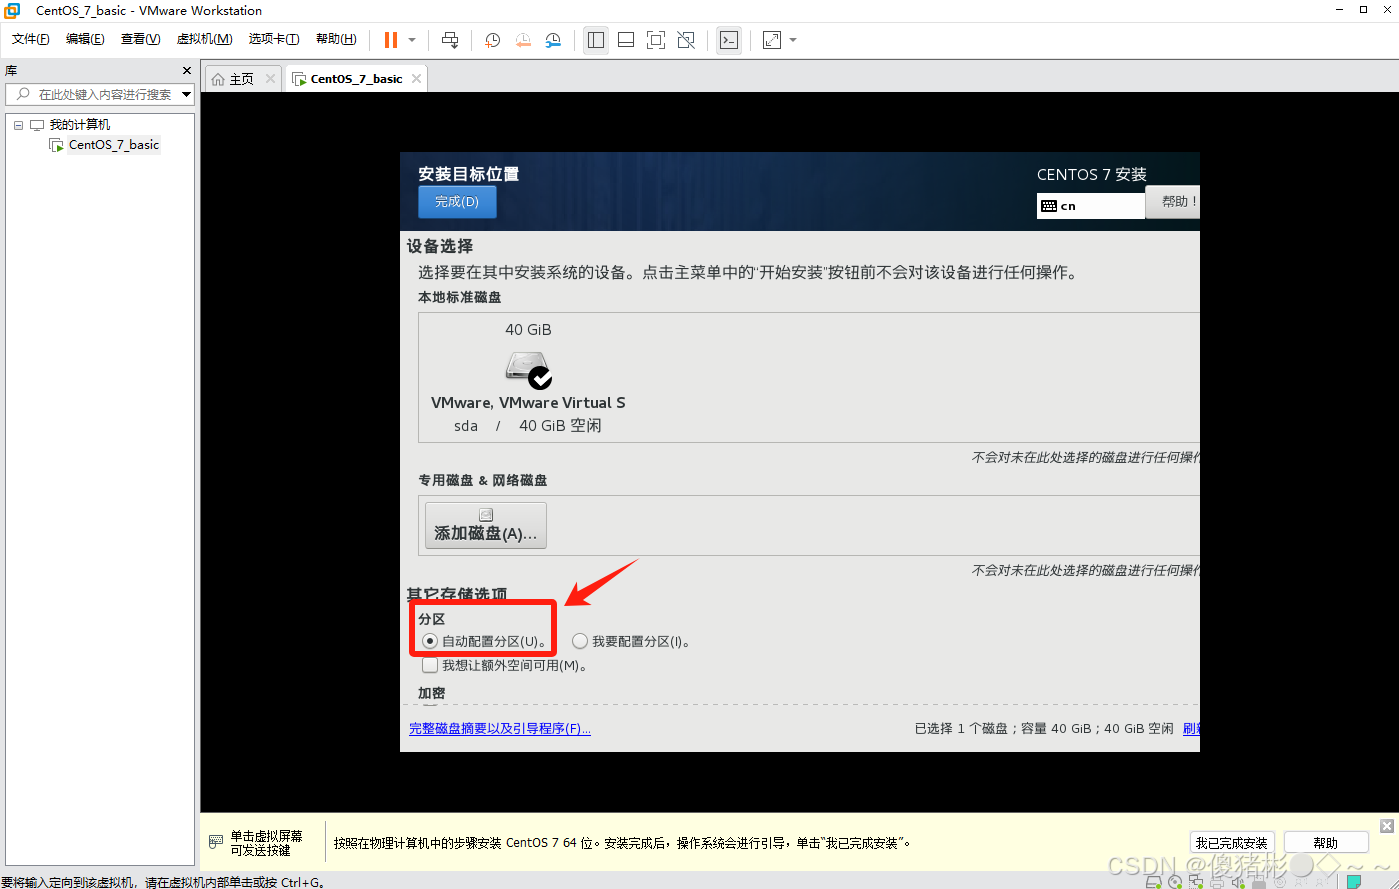
Task: Select 我要配置分区(I) radio button
Action: click(x=580, y=641)
